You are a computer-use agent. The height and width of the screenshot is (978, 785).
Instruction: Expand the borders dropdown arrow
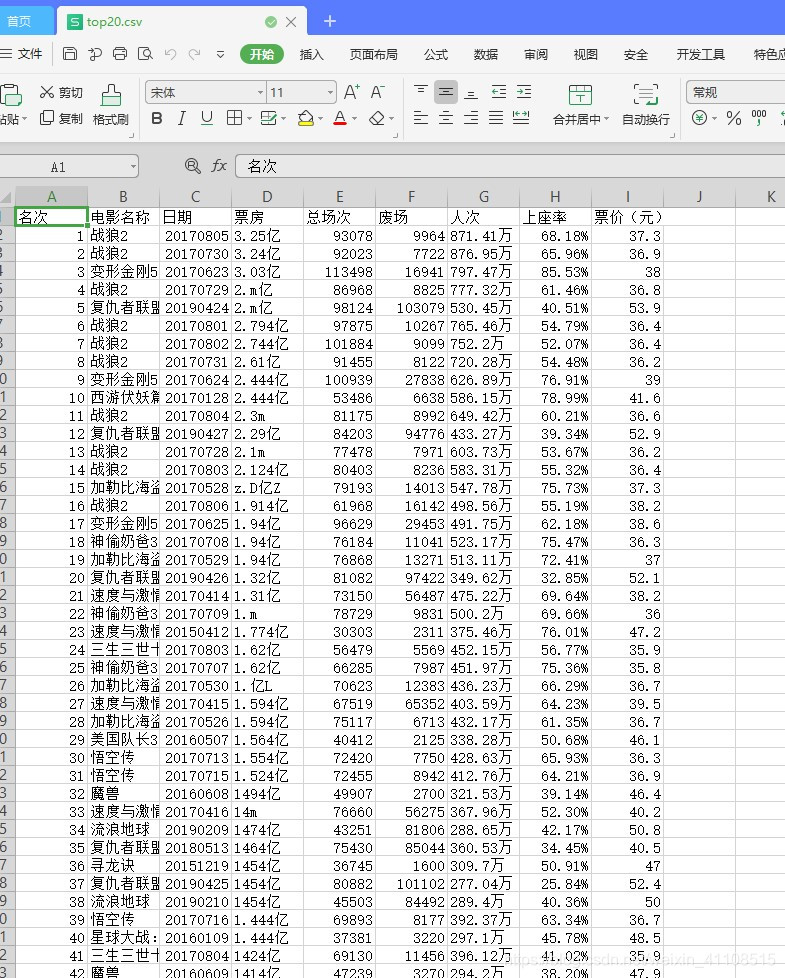click(x=249, y=119)
